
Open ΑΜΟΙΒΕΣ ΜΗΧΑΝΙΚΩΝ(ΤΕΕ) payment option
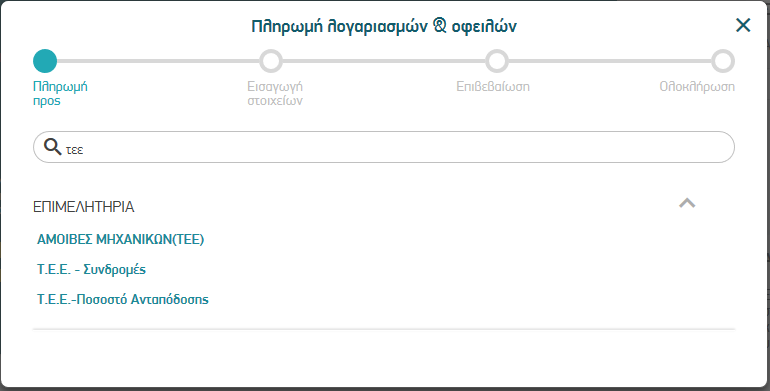coord(120,239)
